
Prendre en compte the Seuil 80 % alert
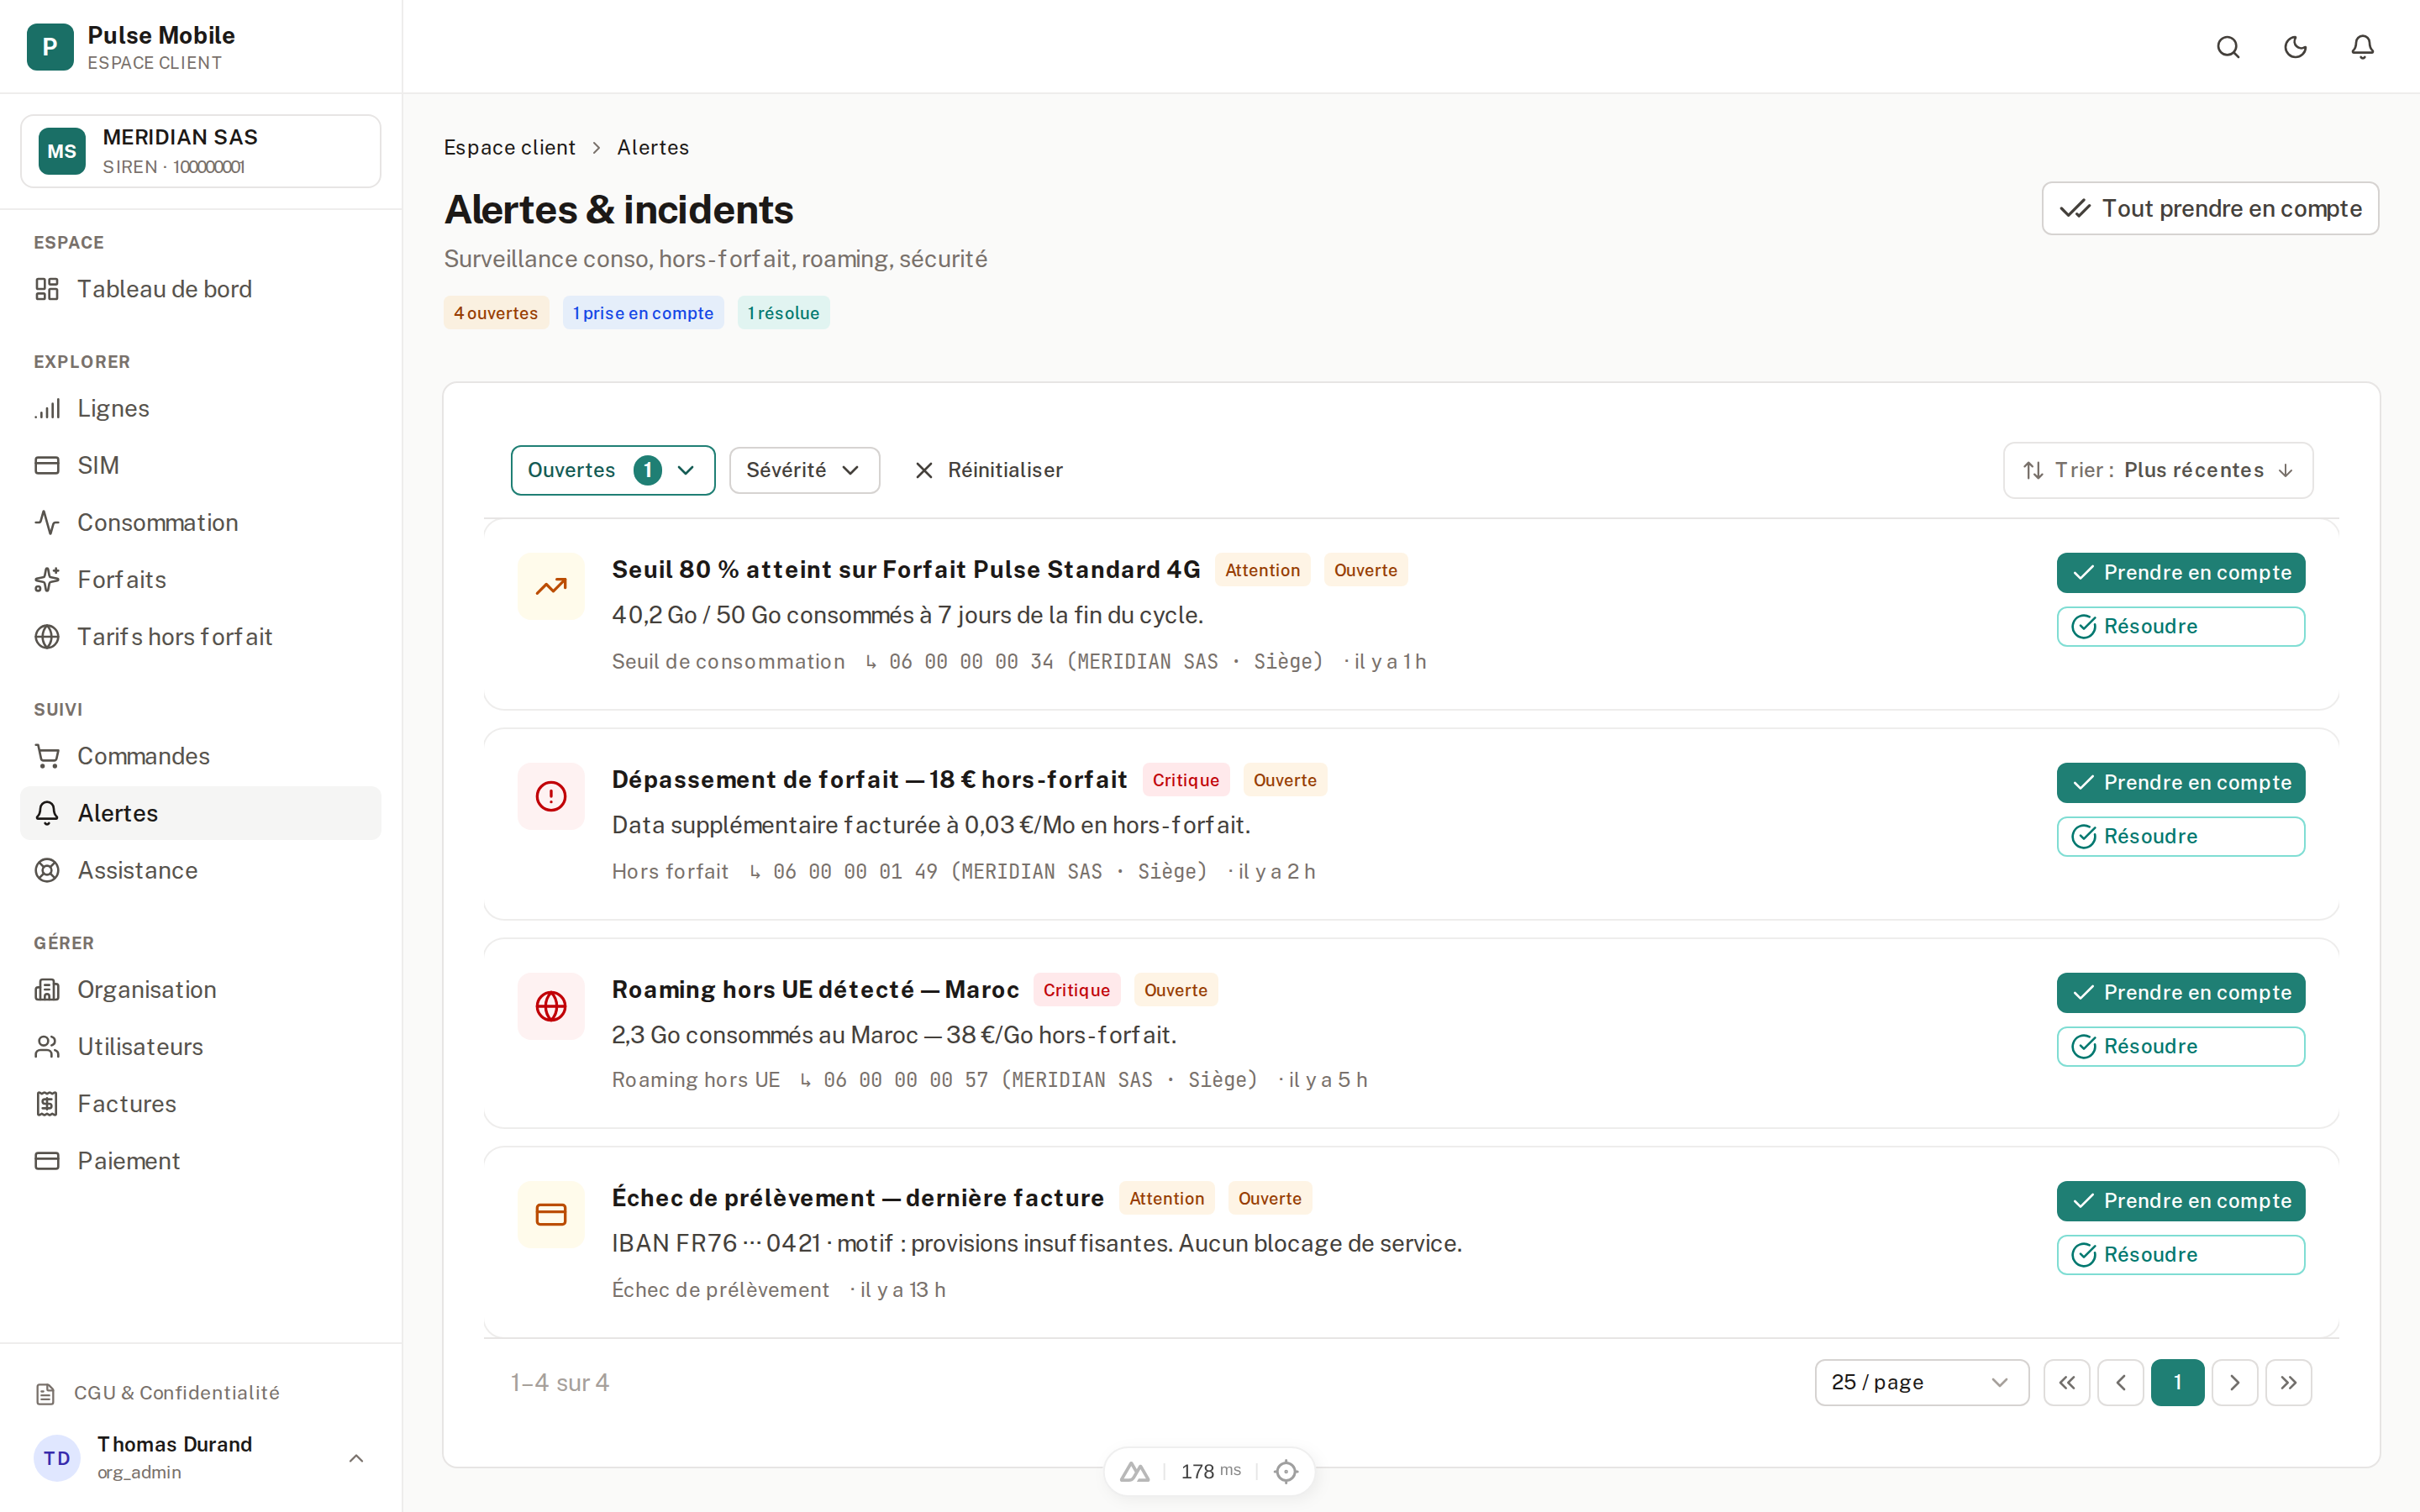pyautogui.click(x=2181, y=573)
